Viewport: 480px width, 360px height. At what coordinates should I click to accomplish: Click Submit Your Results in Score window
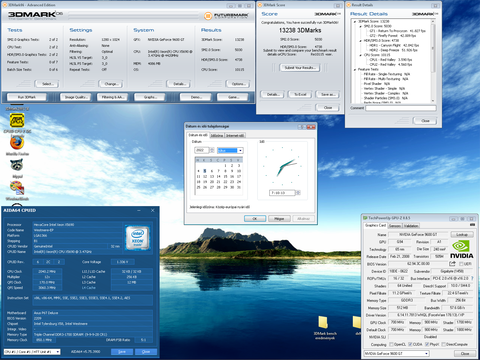tap(299, 68)
